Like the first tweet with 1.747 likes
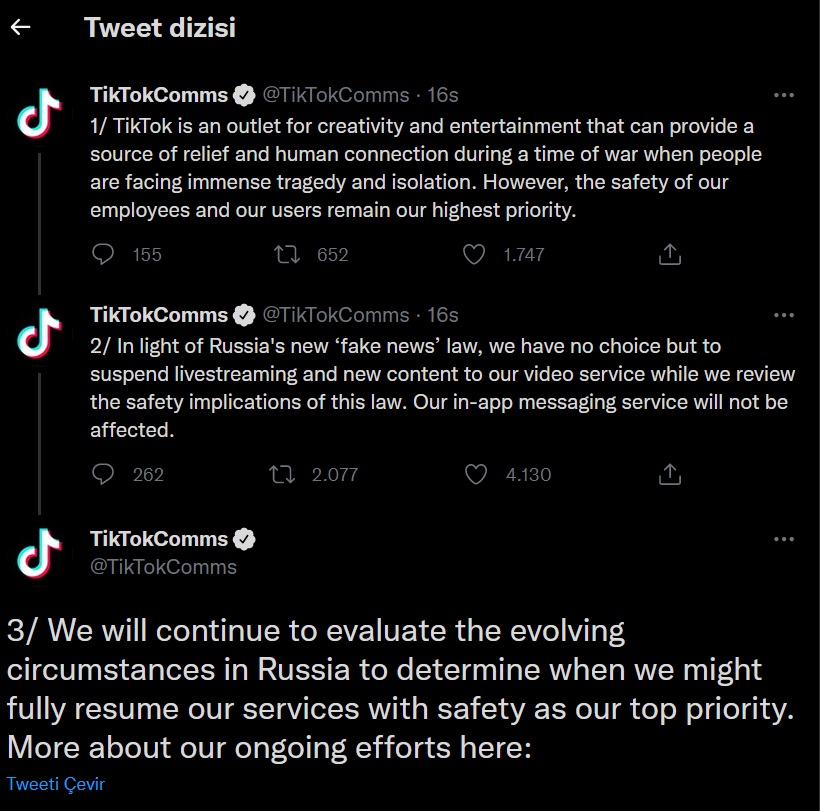 pyautogui.click(x=474, y=255)
